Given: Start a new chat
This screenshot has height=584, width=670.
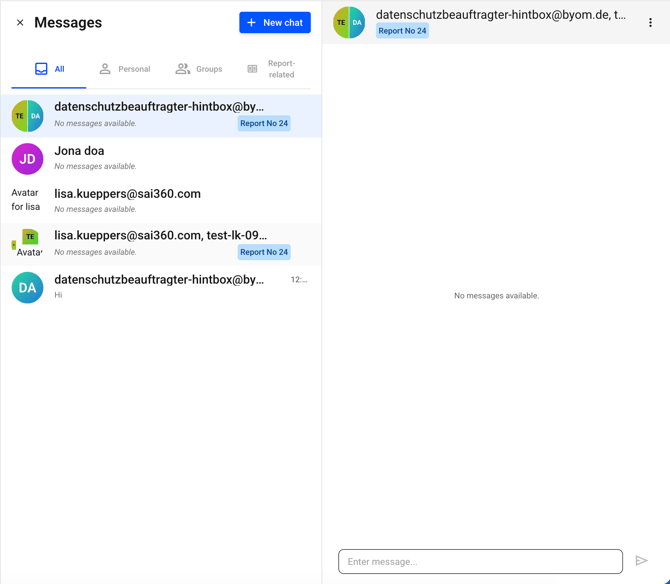Looking at the screenshot, I should (275, 23).
